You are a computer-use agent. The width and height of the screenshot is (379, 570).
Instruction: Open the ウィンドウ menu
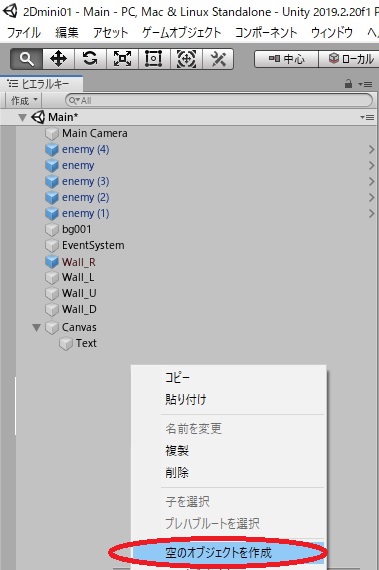tap(332, 33)
